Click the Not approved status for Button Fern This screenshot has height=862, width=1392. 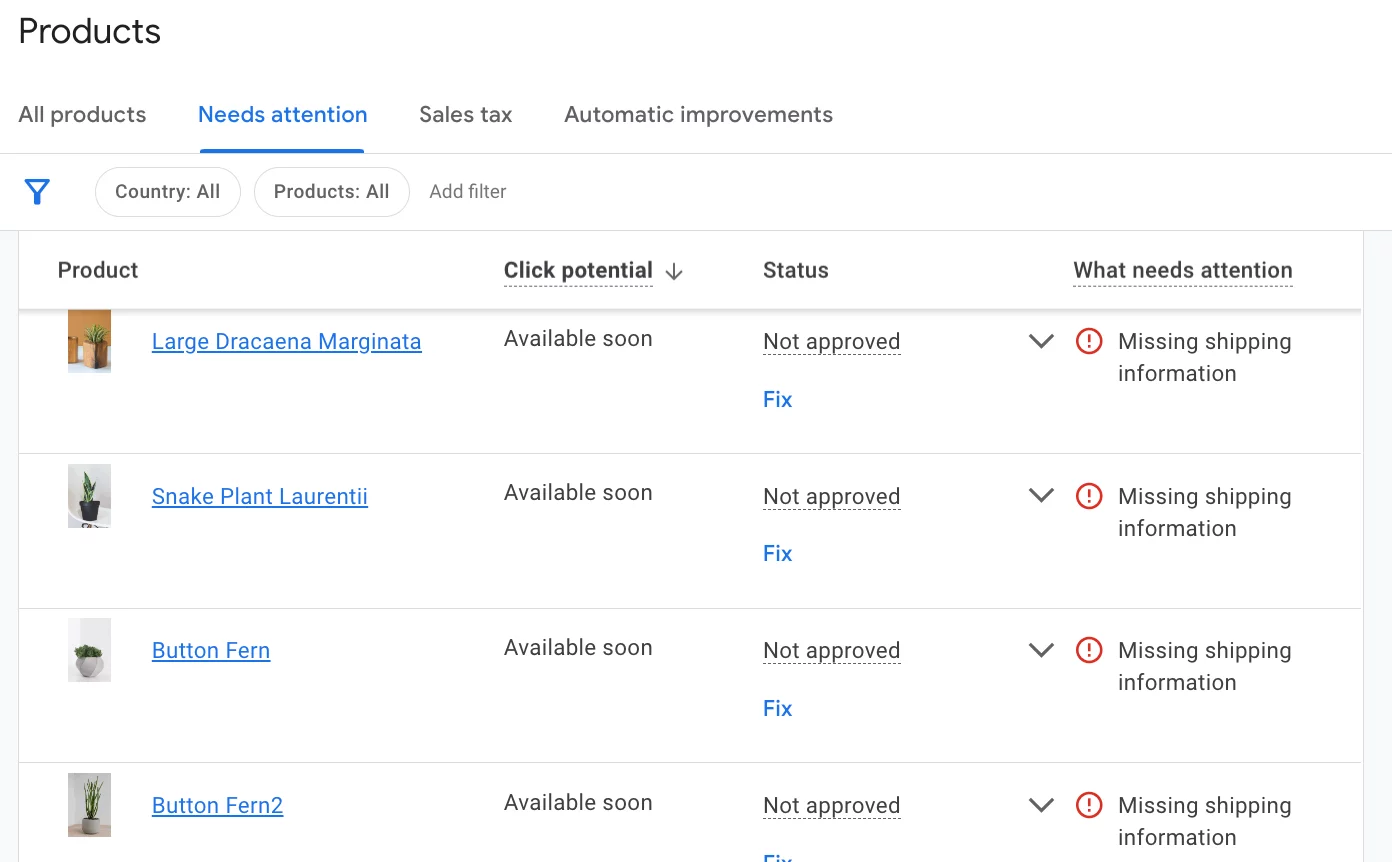click(x=831, y=650)
